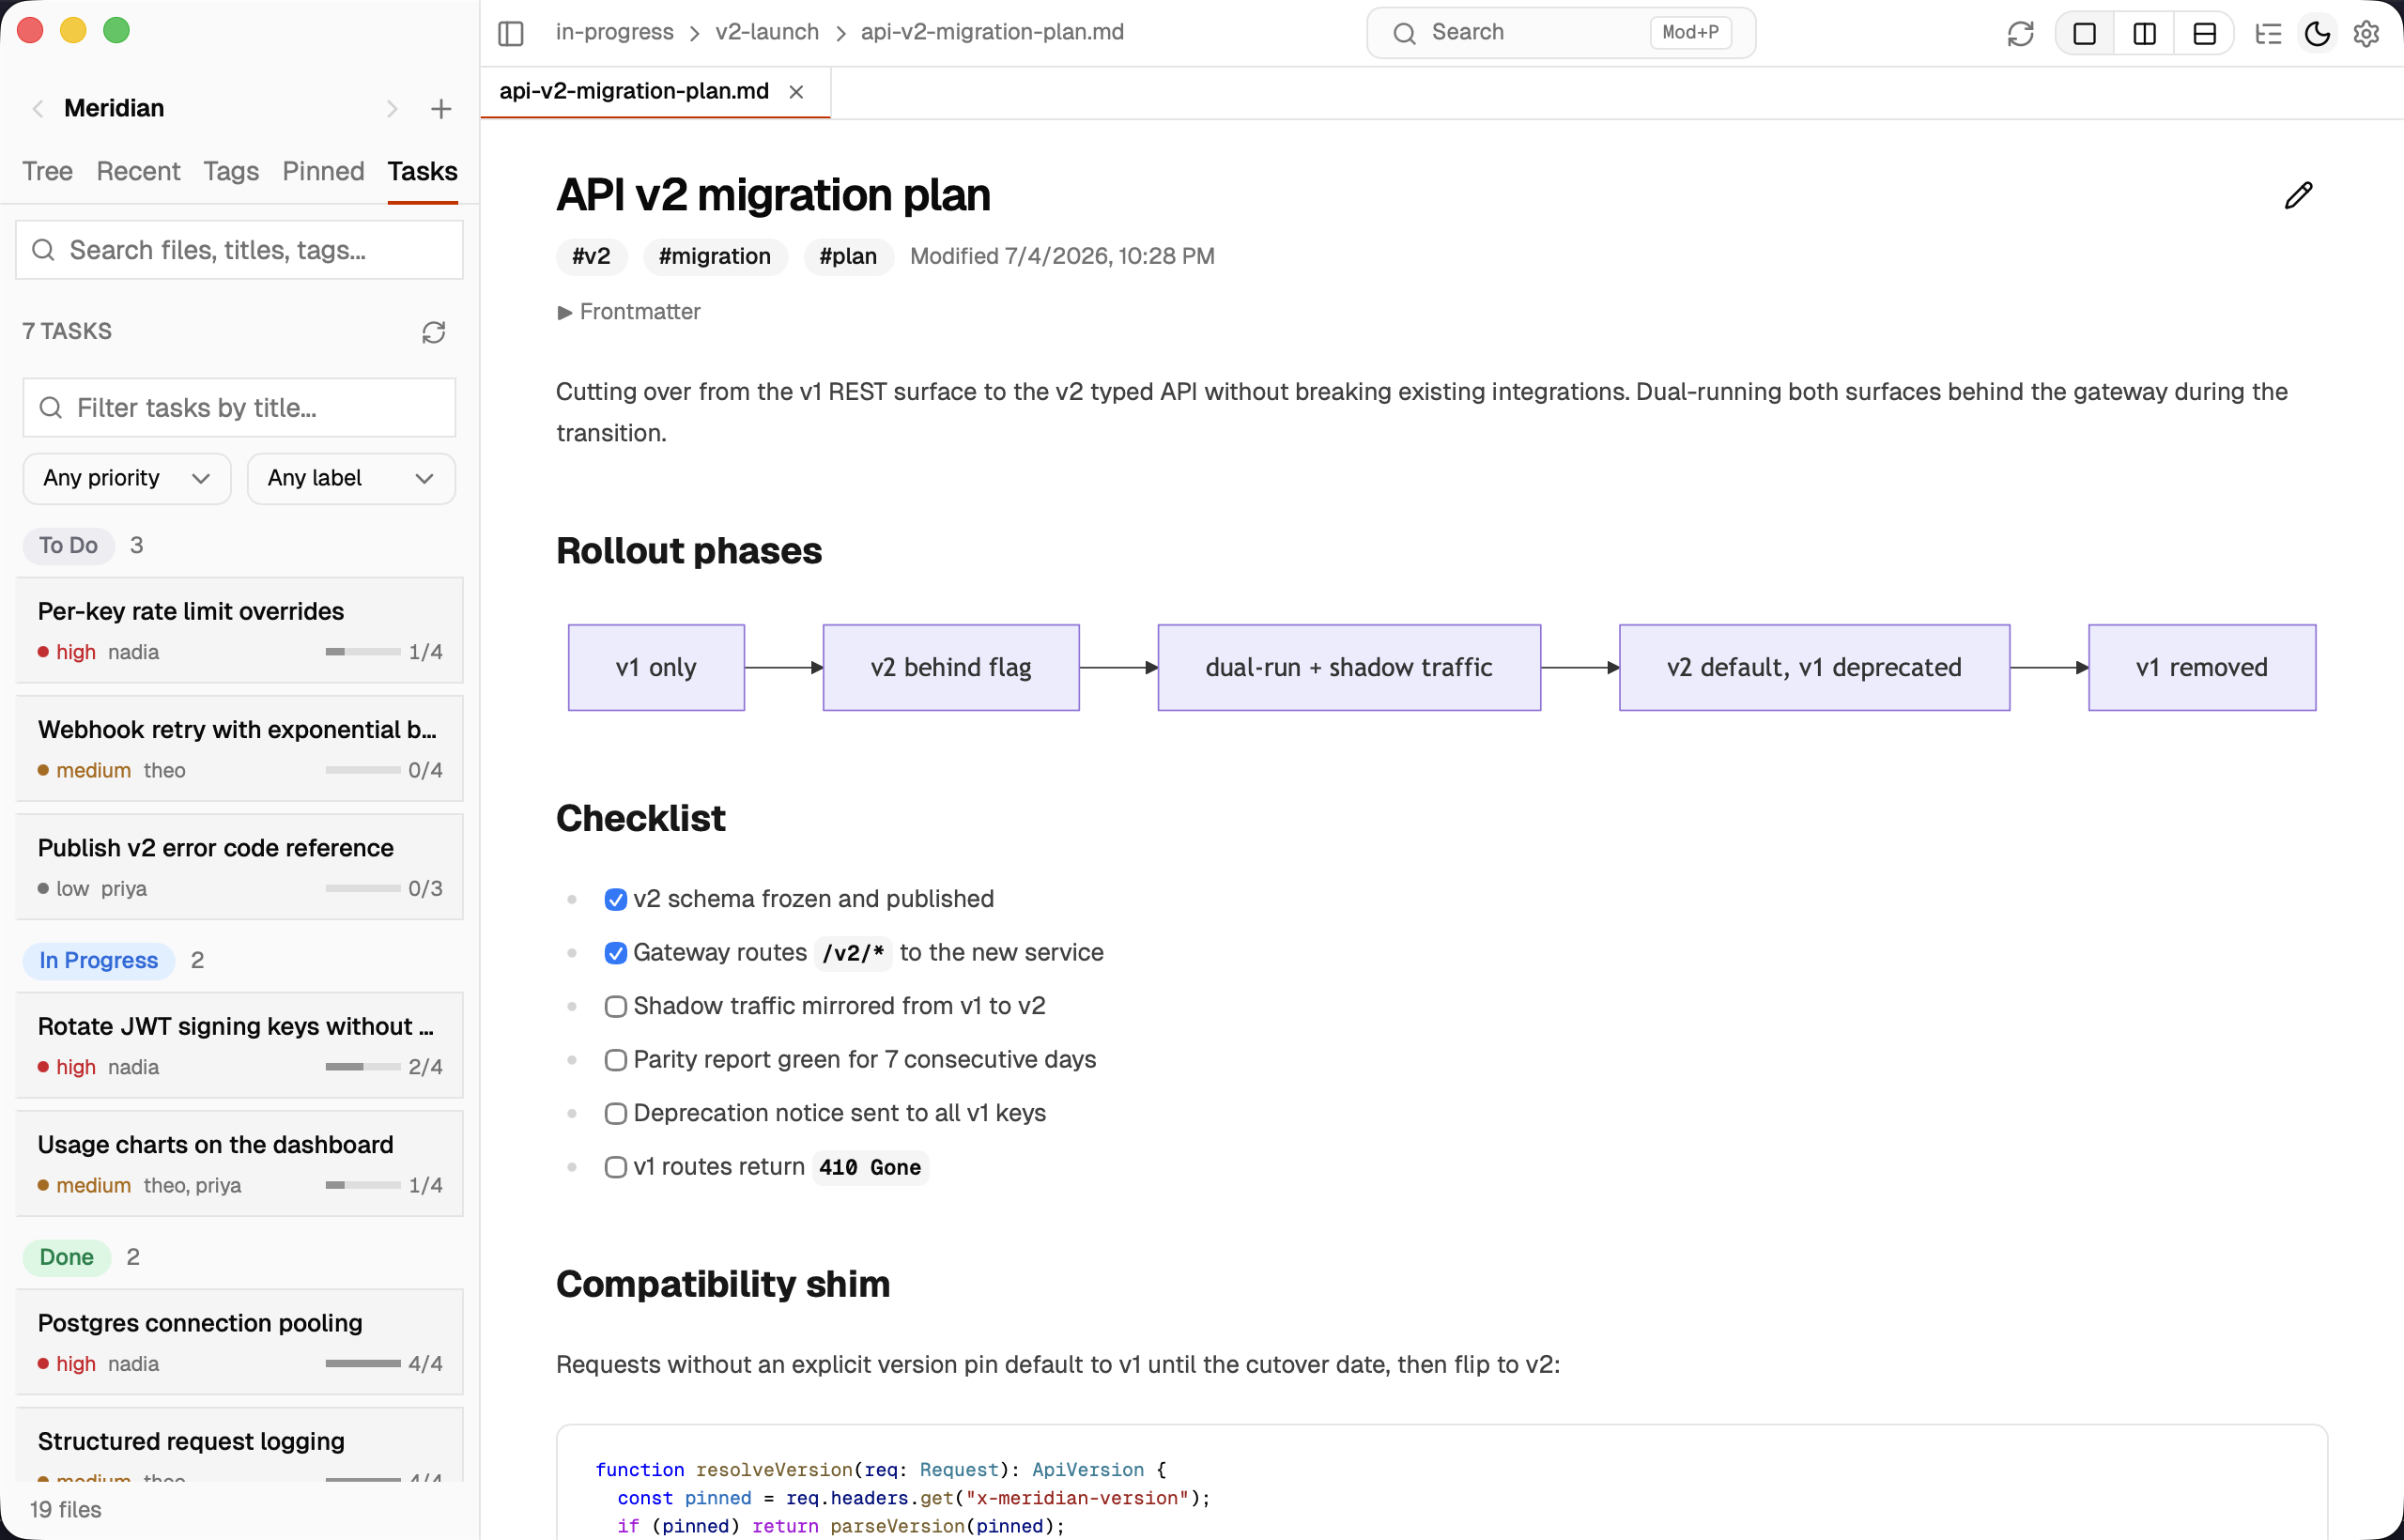2404x1540 pixels.
Task: Toggle the sidebar panel icon
Action: pos(511,33)
